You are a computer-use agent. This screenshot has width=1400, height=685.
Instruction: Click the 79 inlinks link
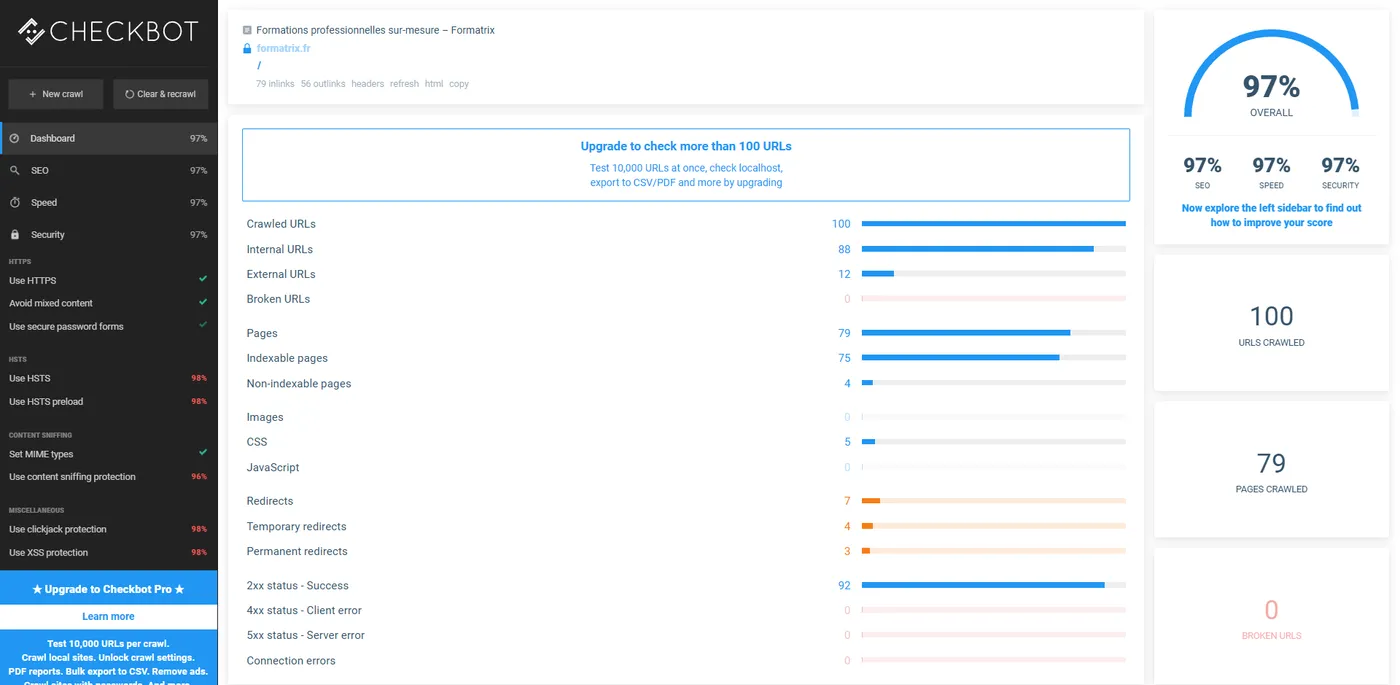pyautogui.click(x=275, y=84)
